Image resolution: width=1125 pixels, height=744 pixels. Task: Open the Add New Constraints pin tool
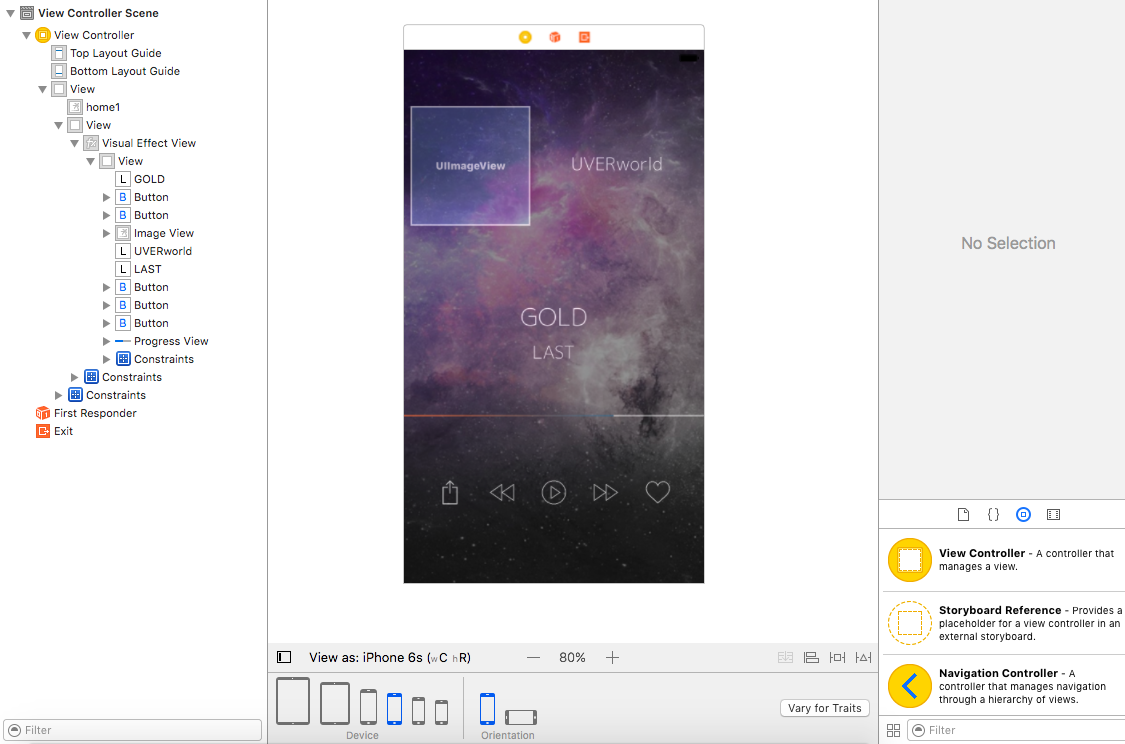837,657
